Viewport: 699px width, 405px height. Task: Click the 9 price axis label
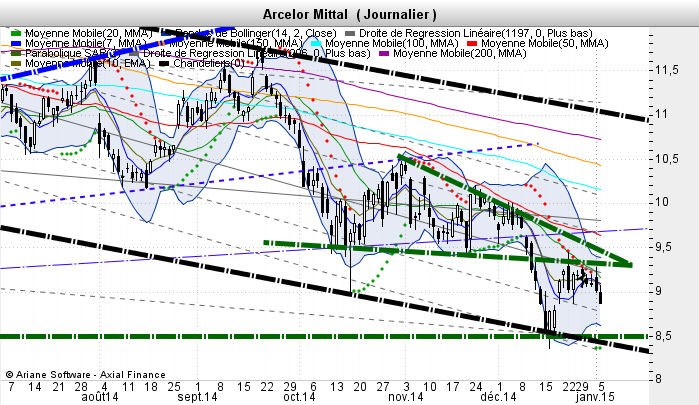tap(658, 291)
